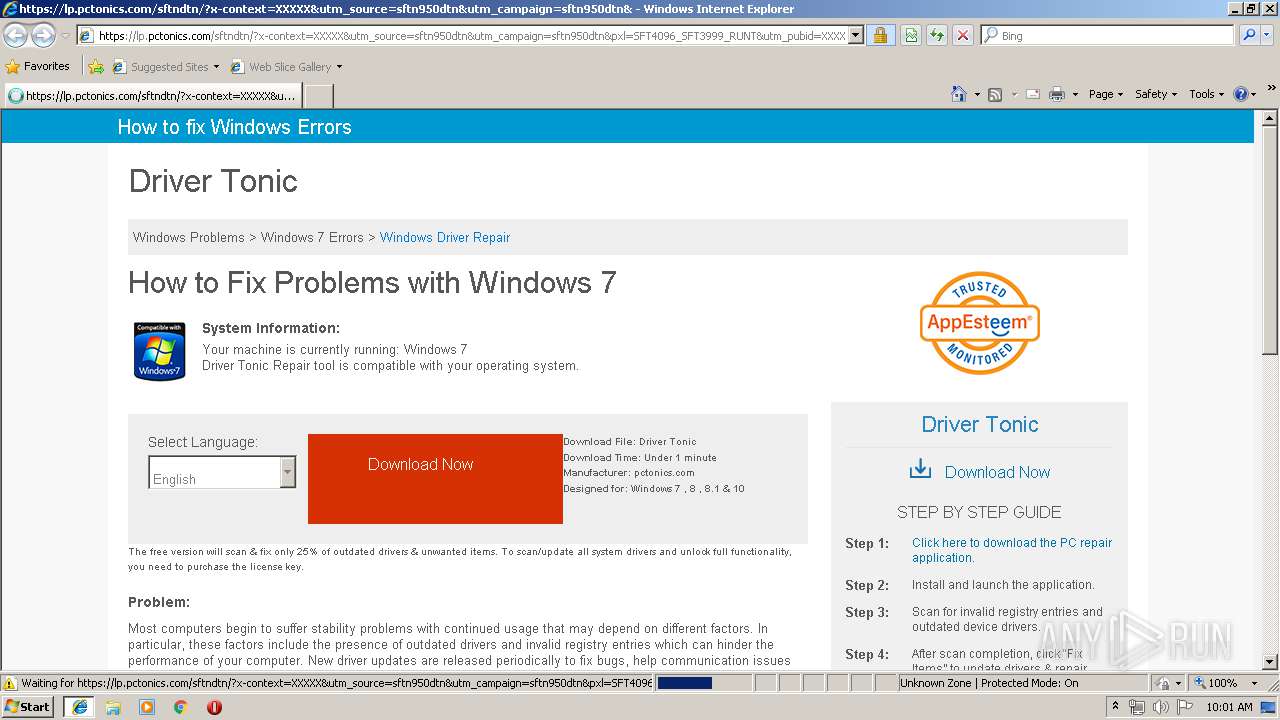1280x720 pixels.
Task: Click the Show Desktop button
Action: pos(1270,707)
